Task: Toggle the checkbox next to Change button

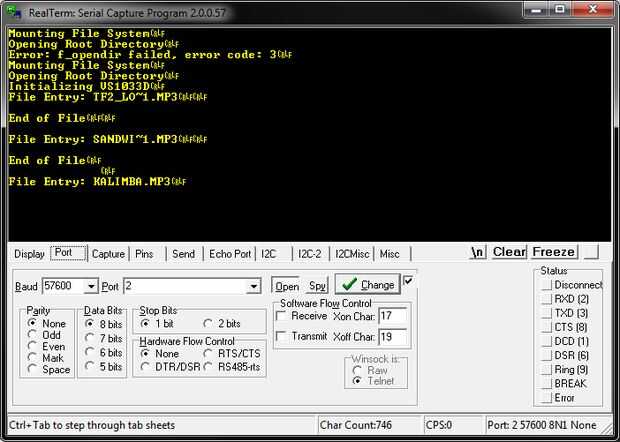Action: (408, 281)
